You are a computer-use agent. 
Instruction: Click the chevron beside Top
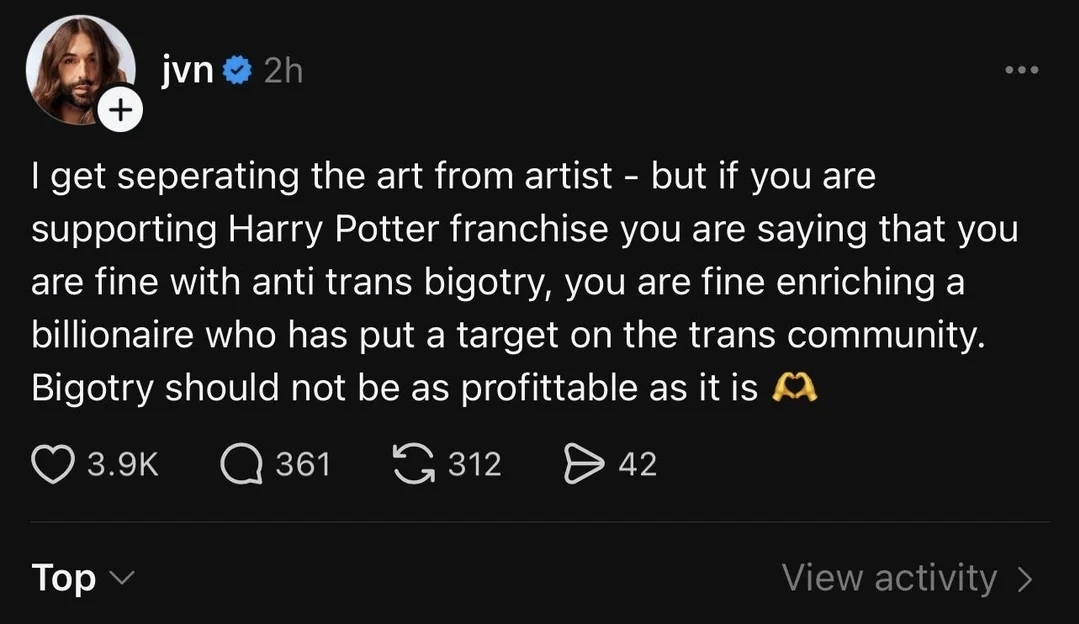click(x=120, y=578)
